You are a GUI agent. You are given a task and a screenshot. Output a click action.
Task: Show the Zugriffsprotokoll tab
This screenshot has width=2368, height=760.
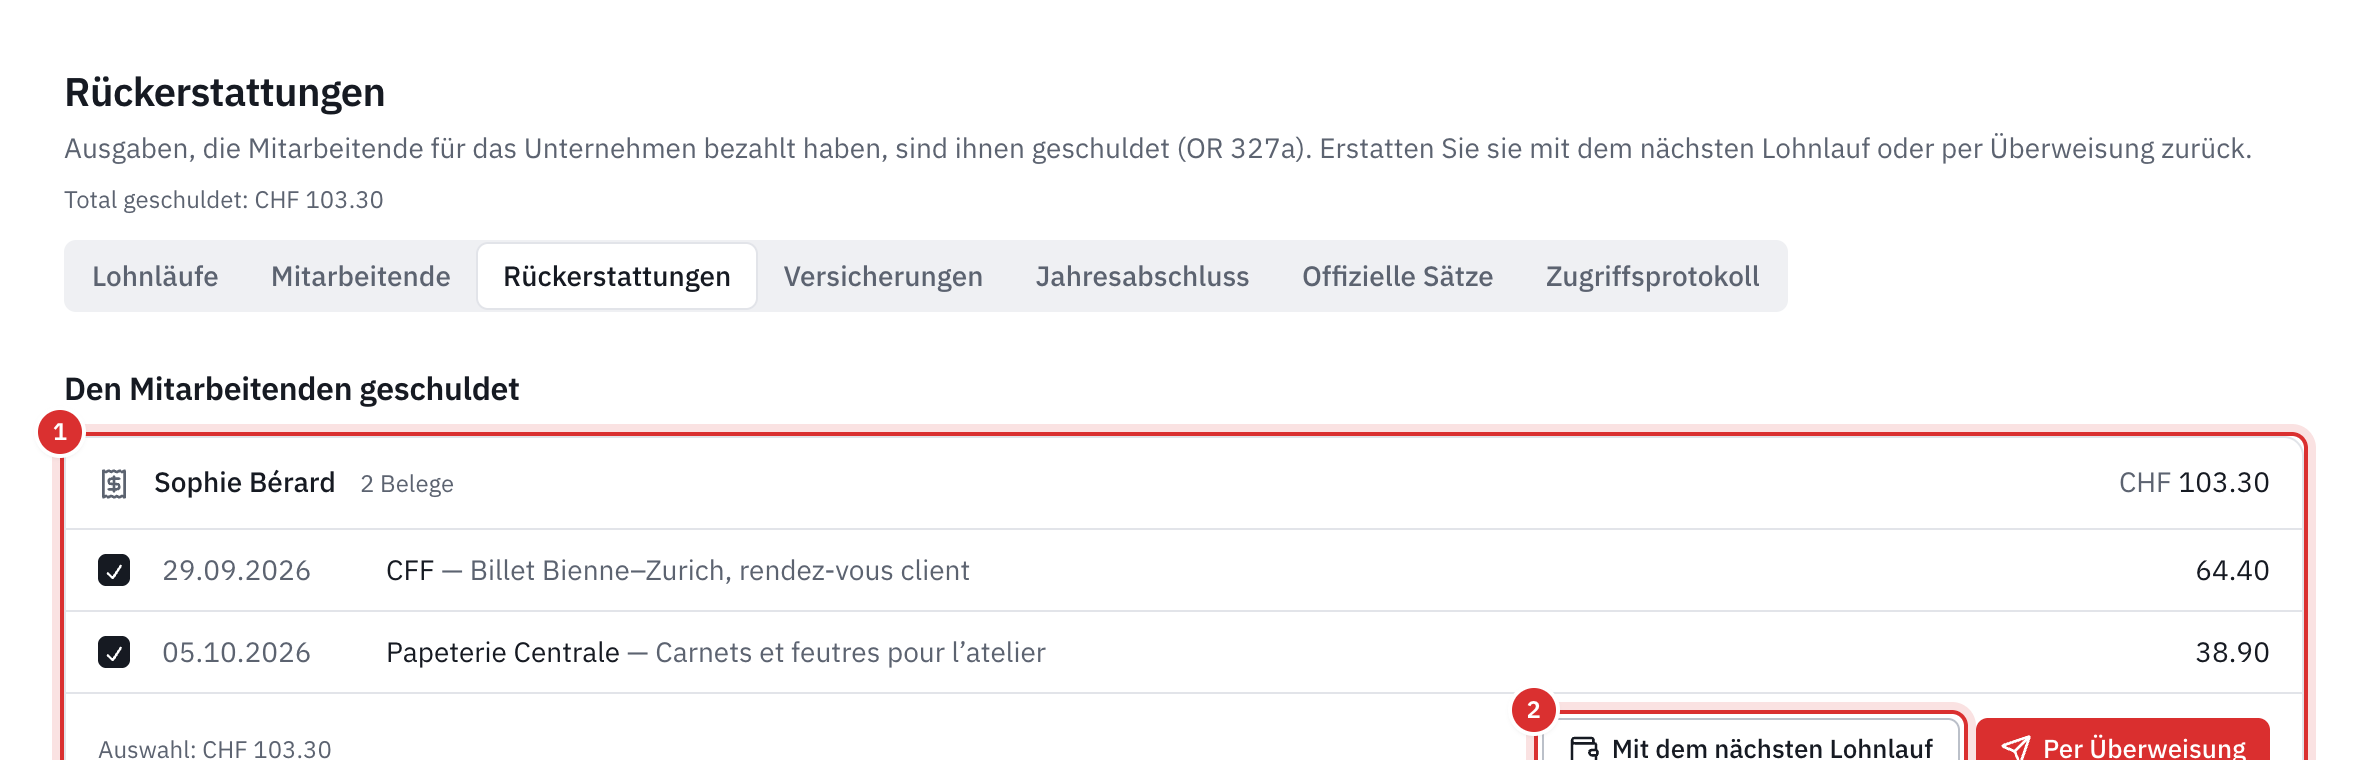pyautogui.click(x=1652, y=276)
